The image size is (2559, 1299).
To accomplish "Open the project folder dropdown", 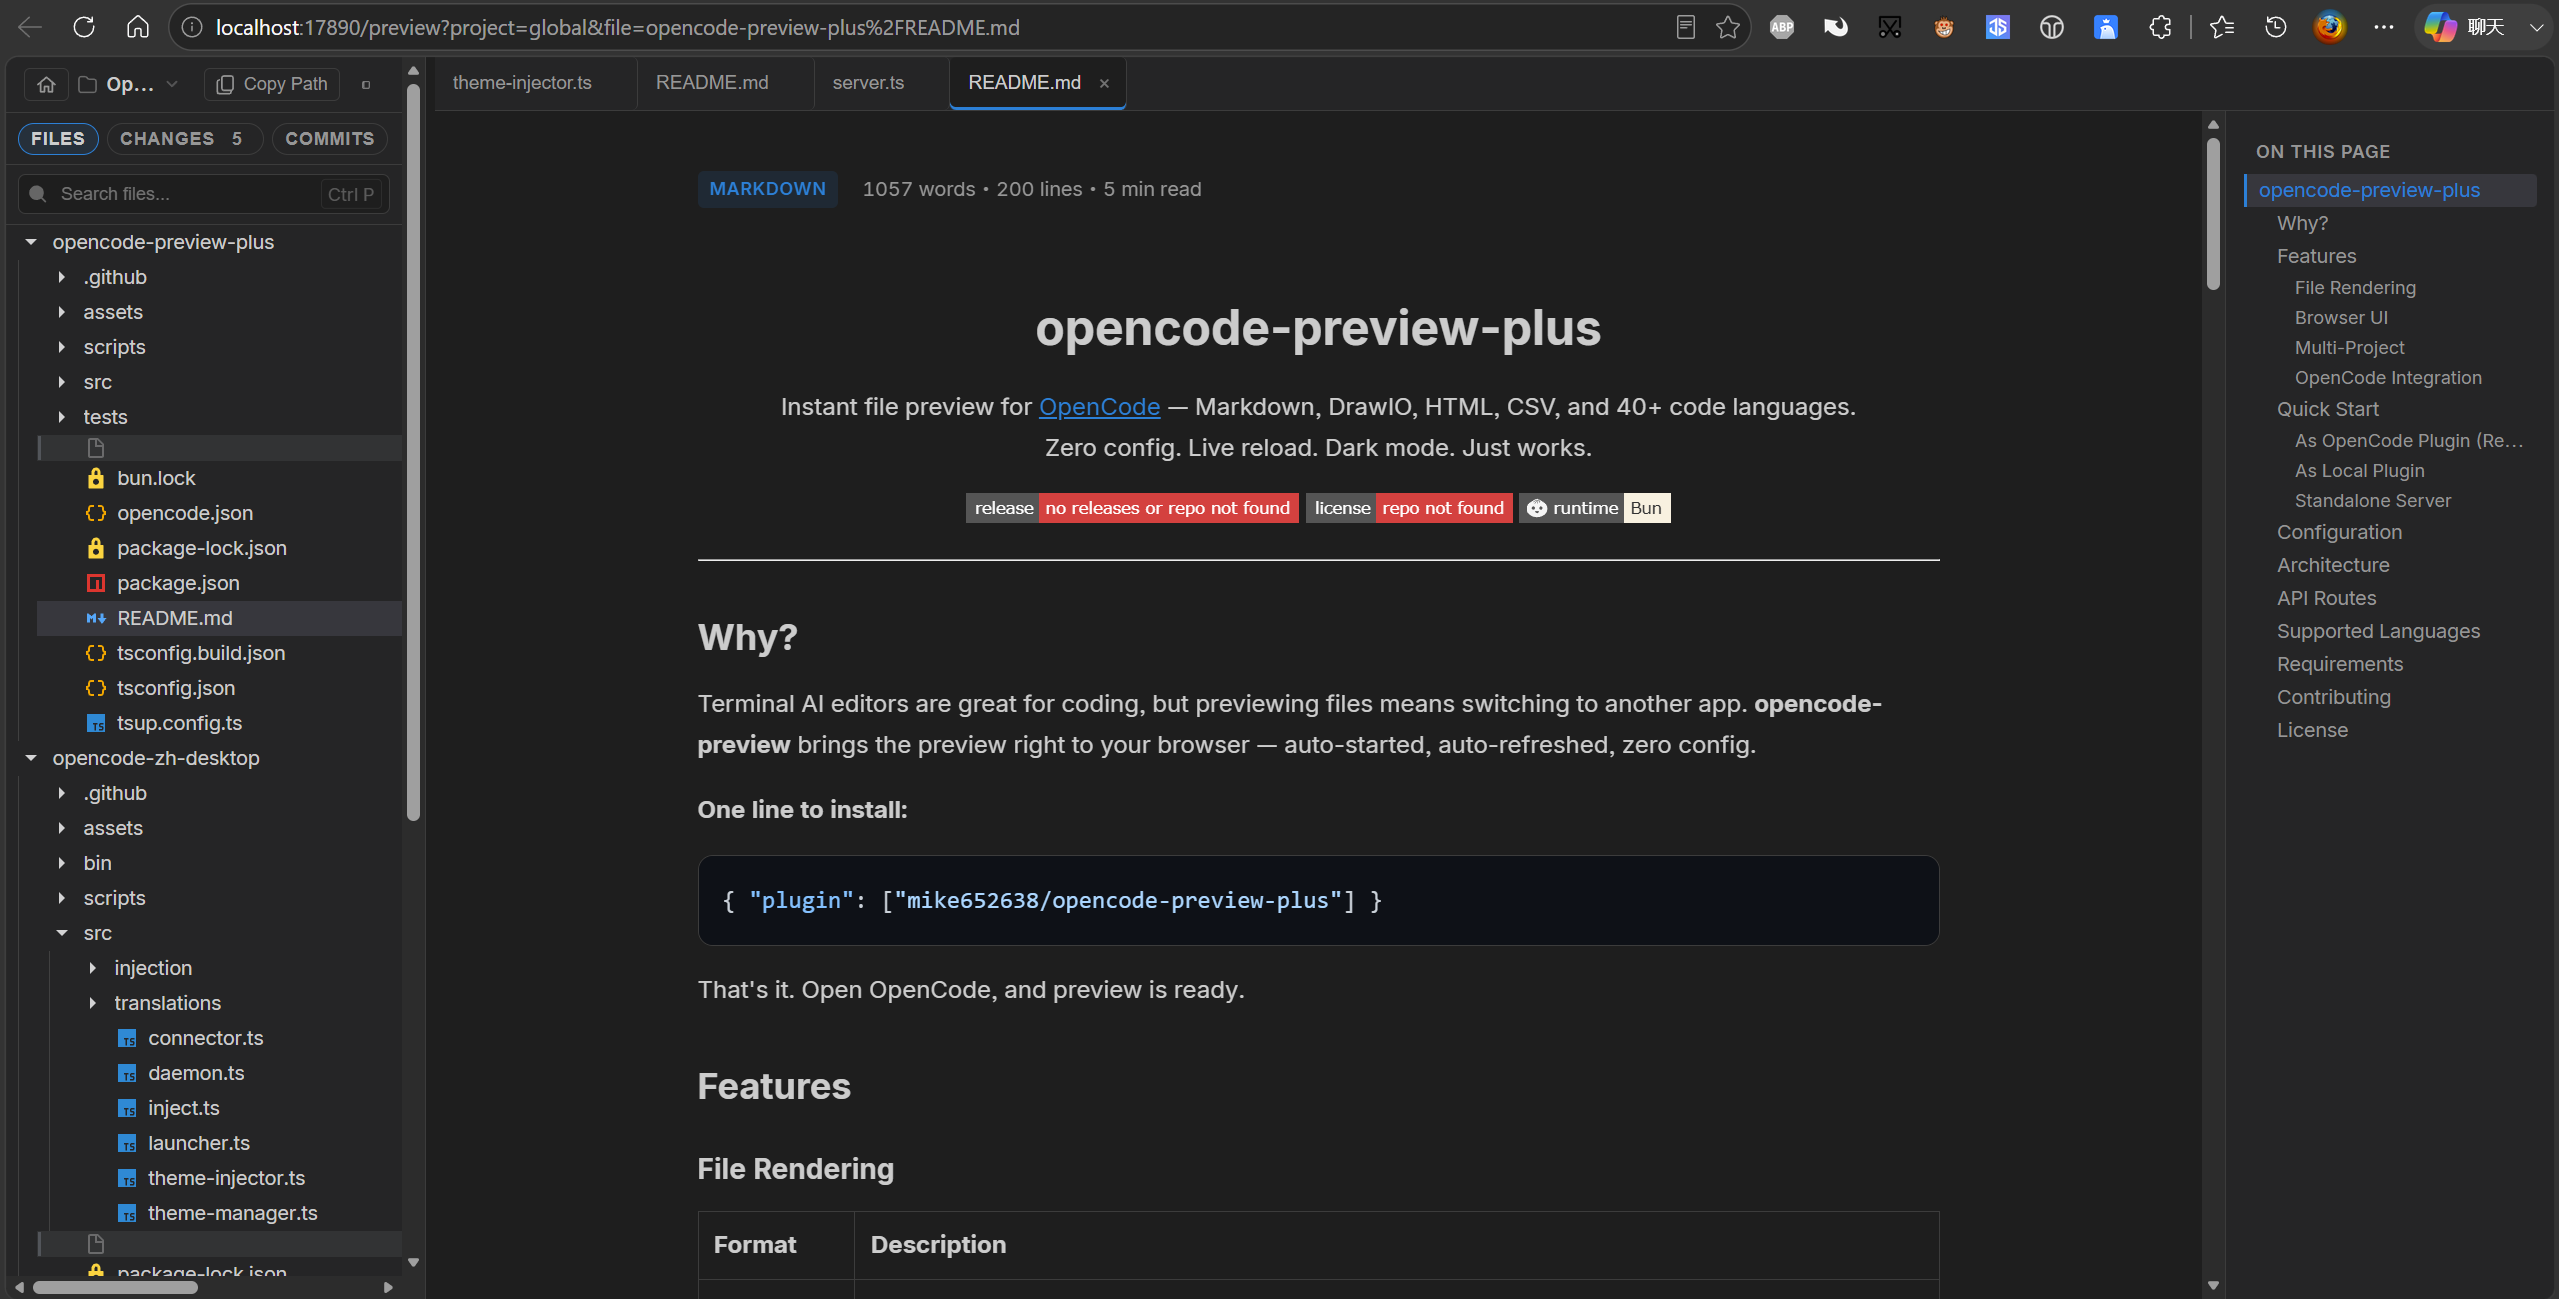I will pos(129,84).
